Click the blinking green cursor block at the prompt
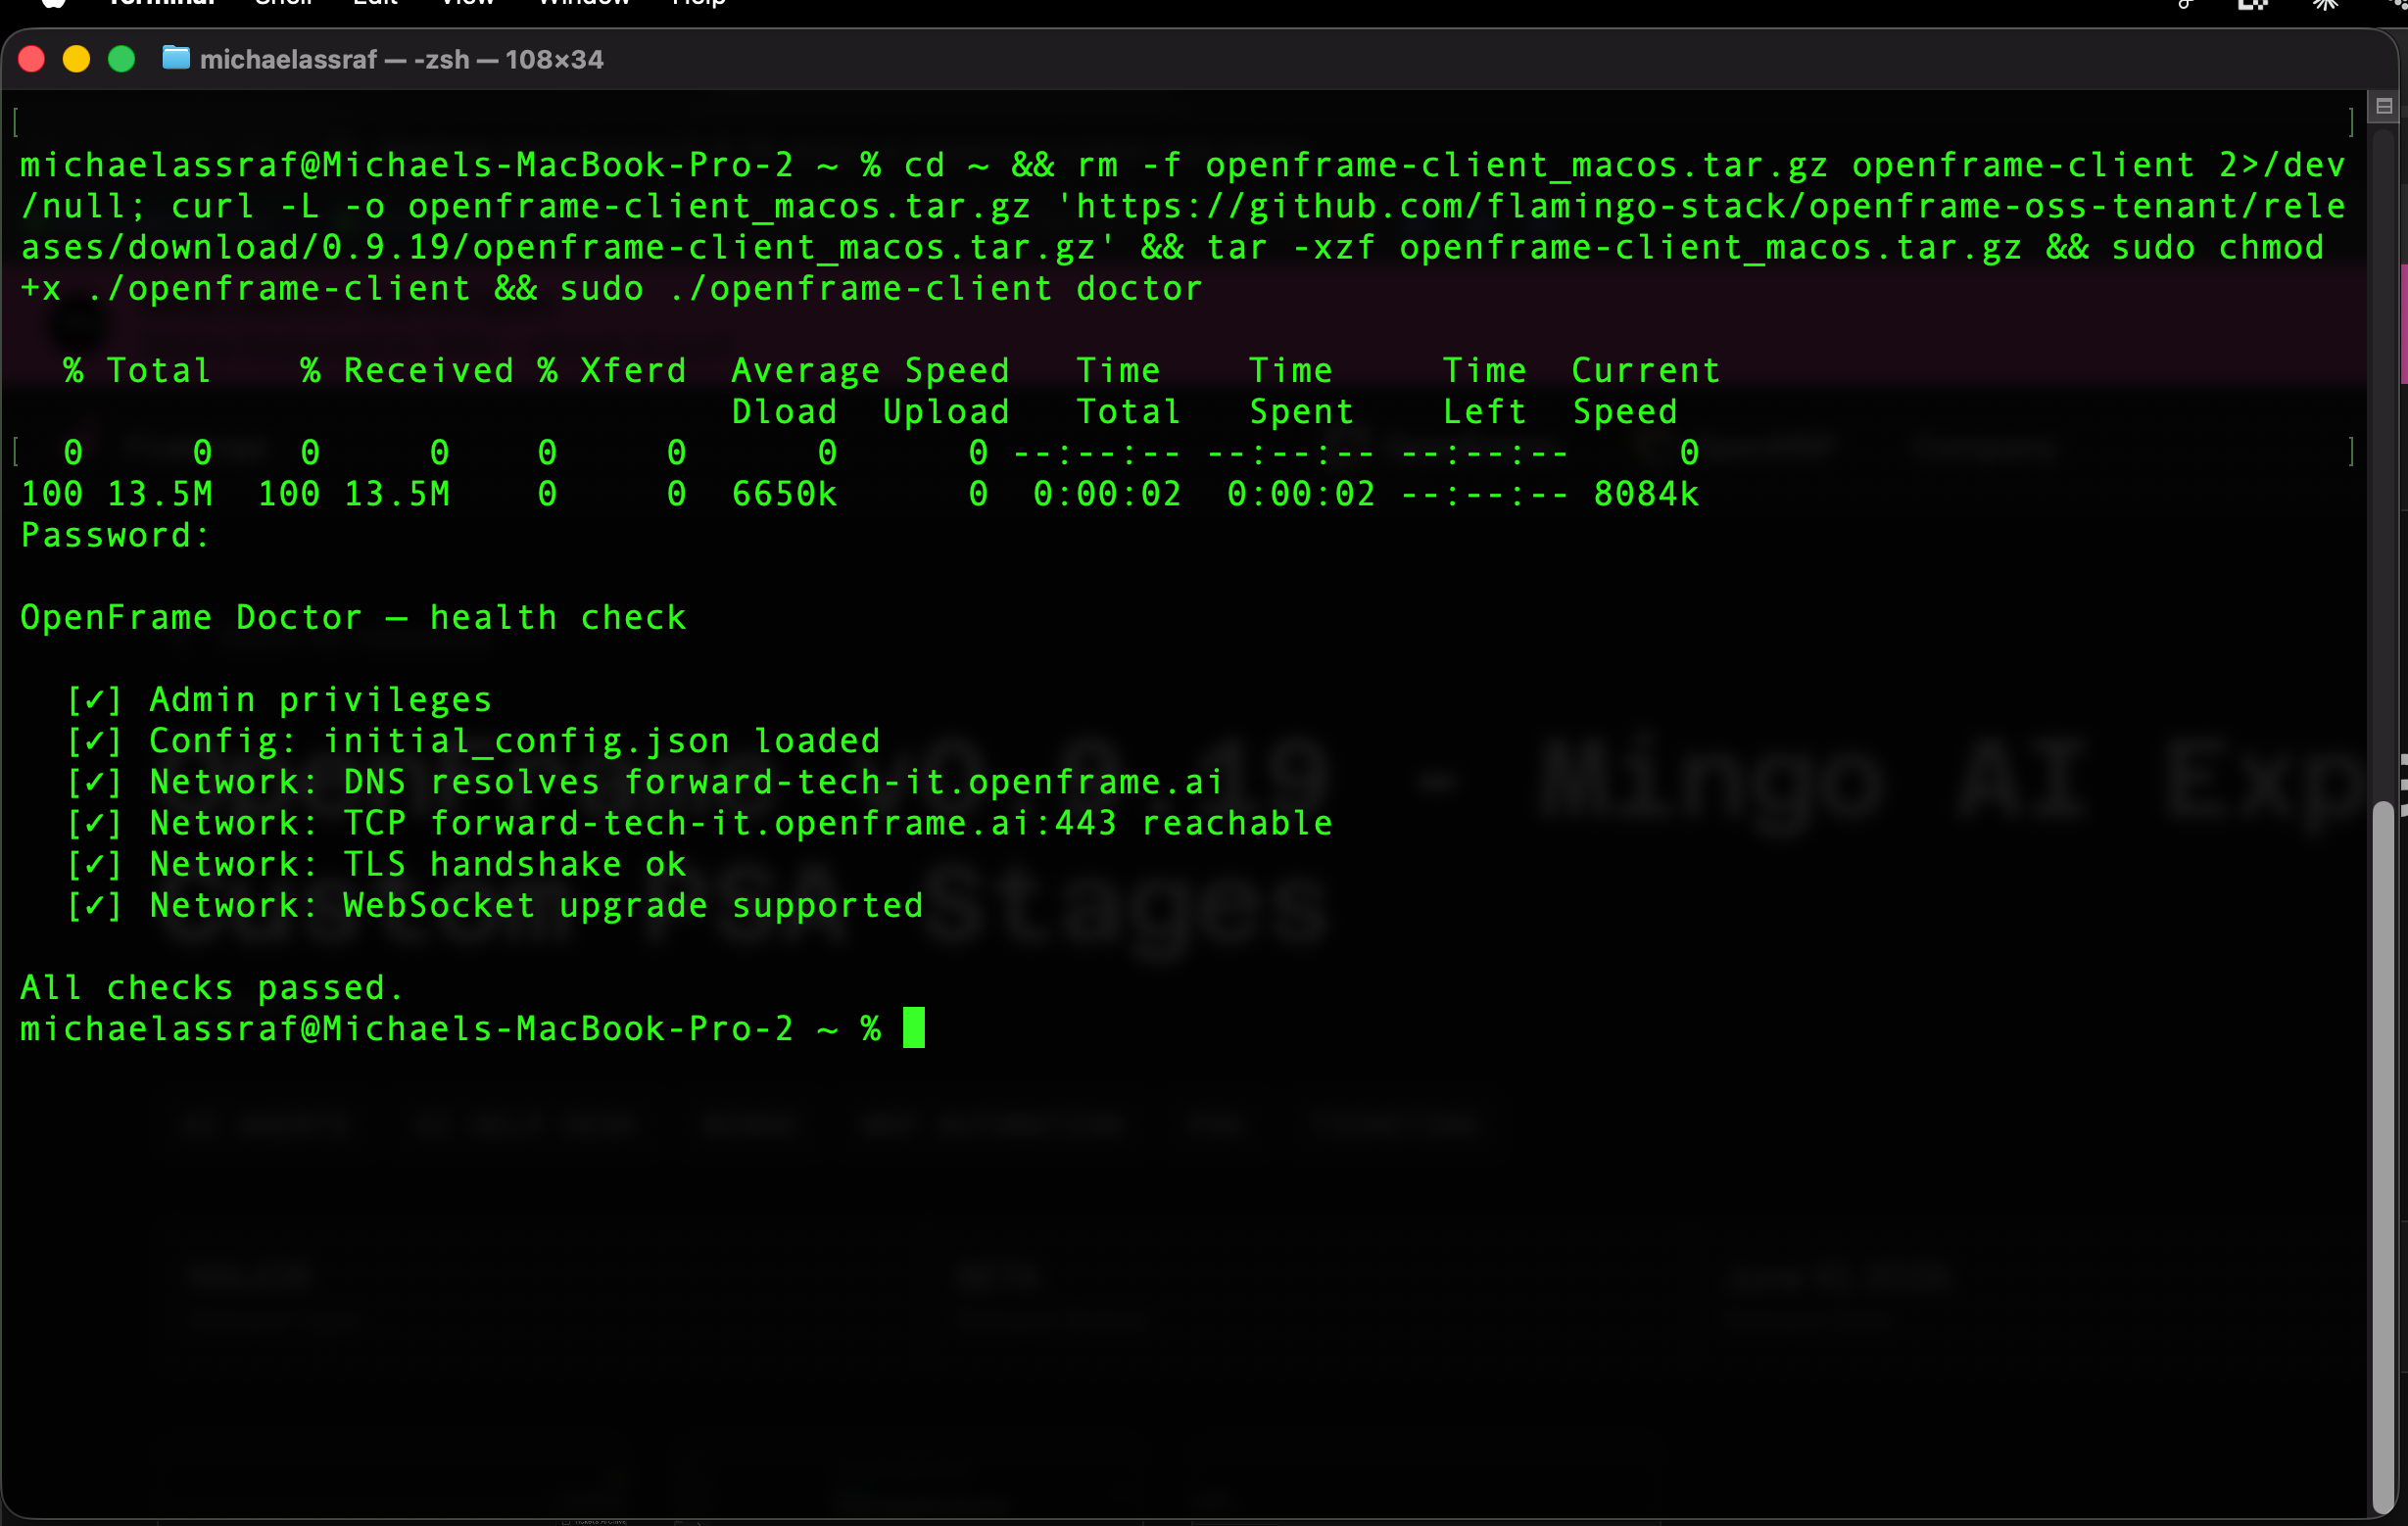This screenshot has height=1526, width=2408. 914,1027
